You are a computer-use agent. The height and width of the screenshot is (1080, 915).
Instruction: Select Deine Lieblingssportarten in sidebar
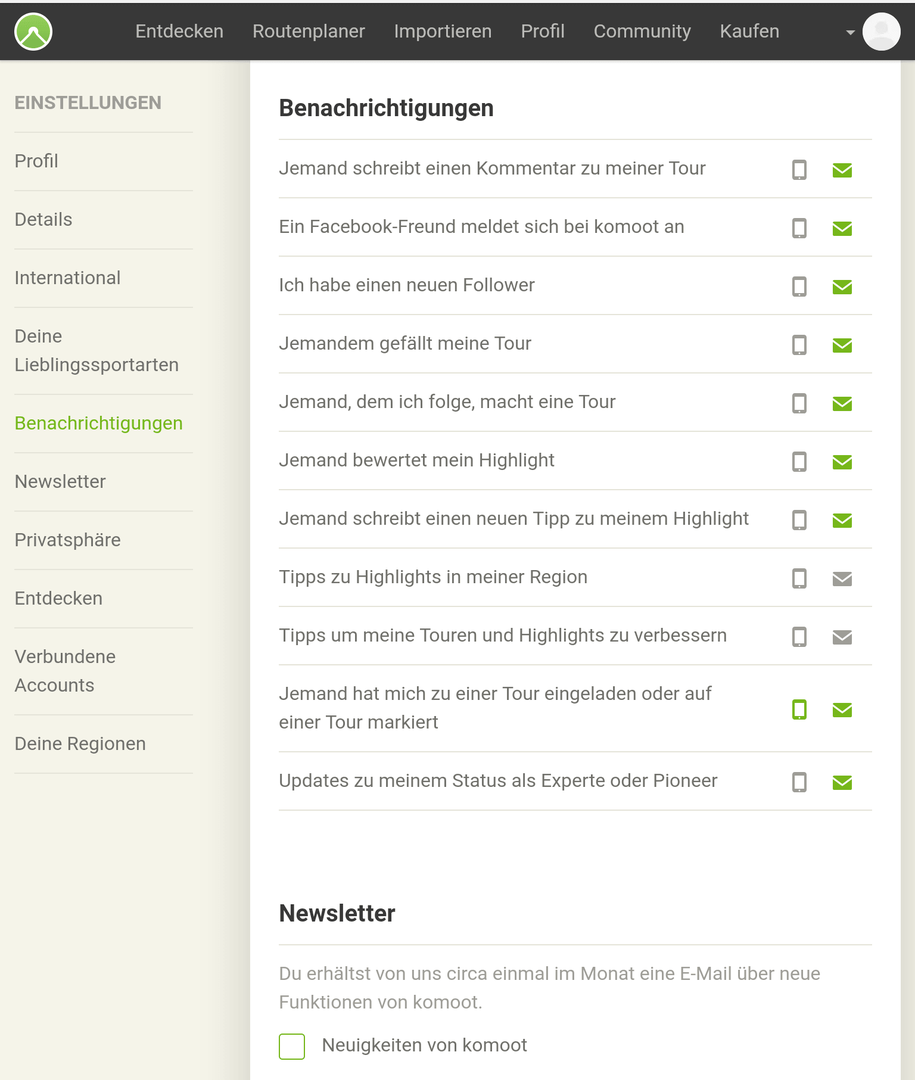[96, 351]
